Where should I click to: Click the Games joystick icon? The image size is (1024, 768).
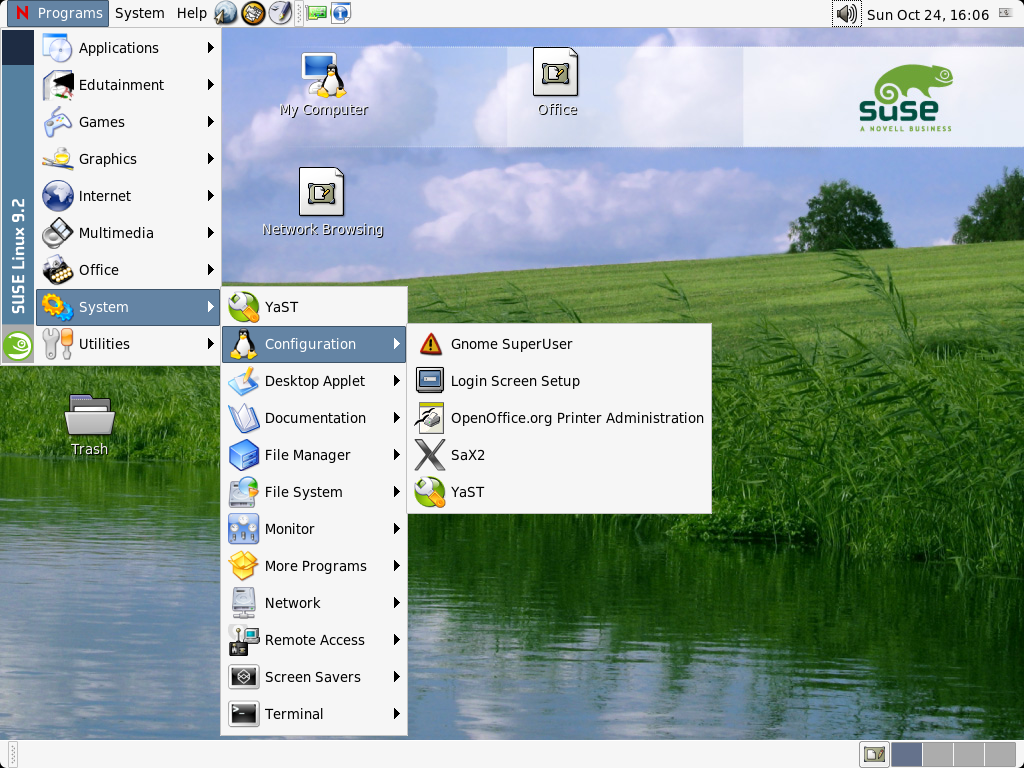tap(57, 122)
